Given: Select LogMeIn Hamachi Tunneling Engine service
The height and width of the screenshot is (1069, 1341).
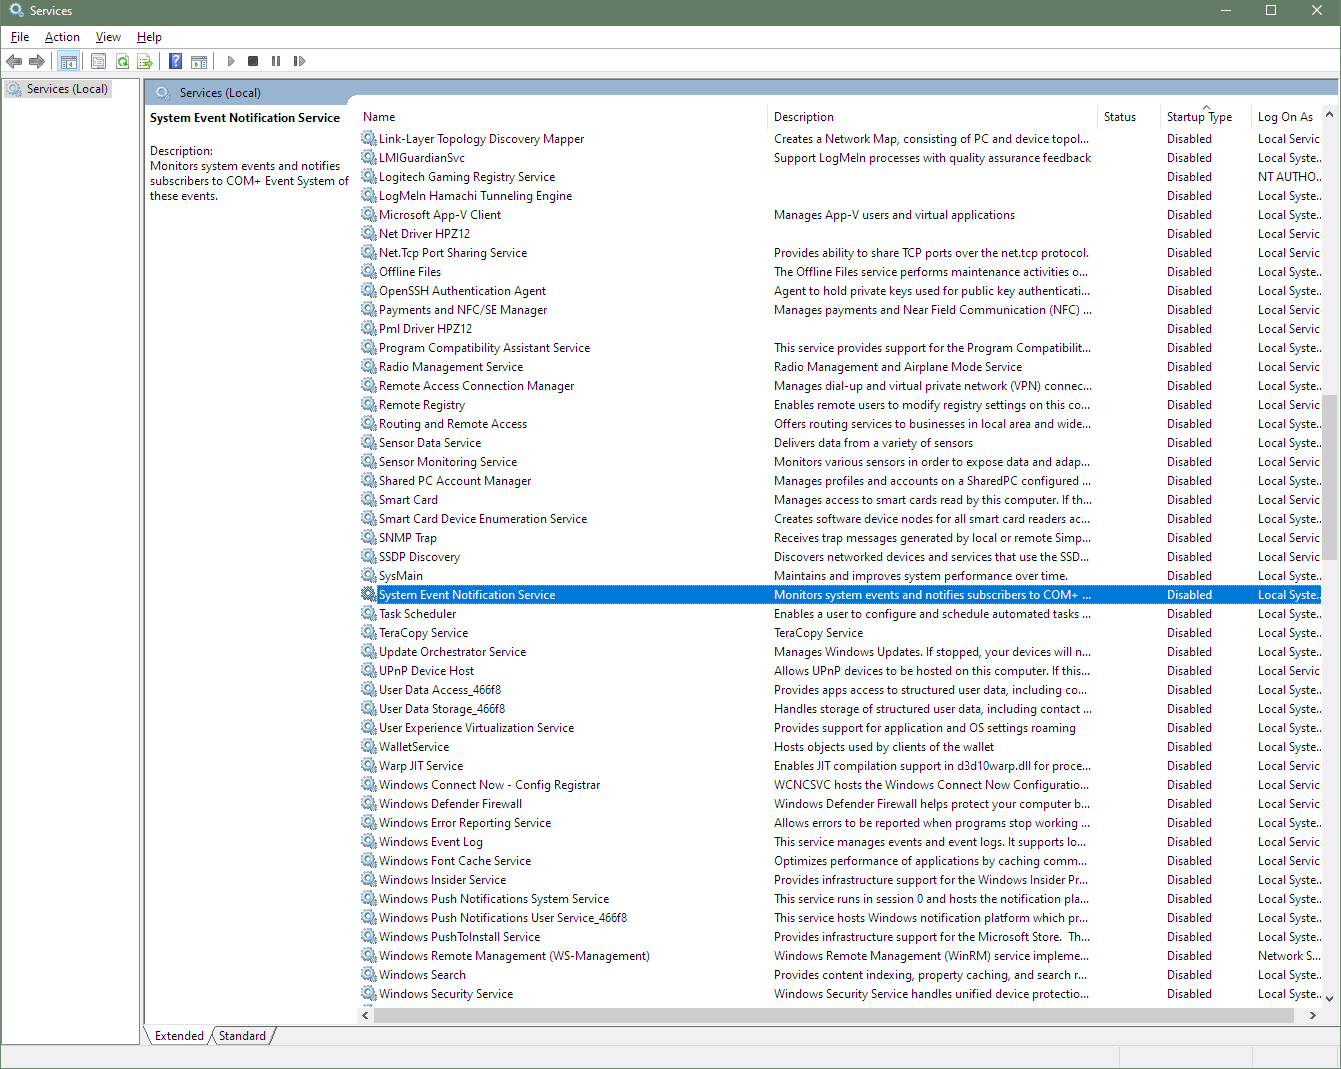Looking at the screenshot, I should coord(840,196).
